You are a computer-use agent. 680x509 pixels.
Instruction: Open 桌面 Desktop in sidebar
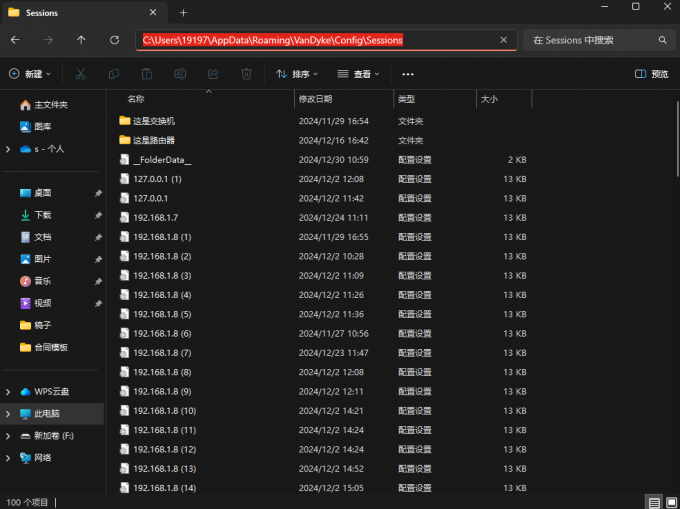click(x=36, y=193)
